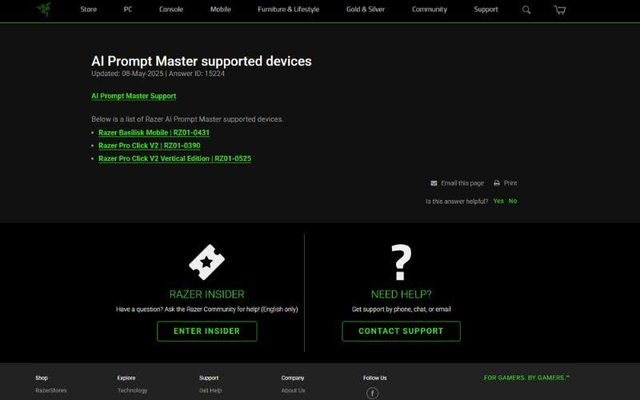Image resolution: width=640 pixels, height=400 pixels.
Task: Click the Print link
Action: coord(505,183)
